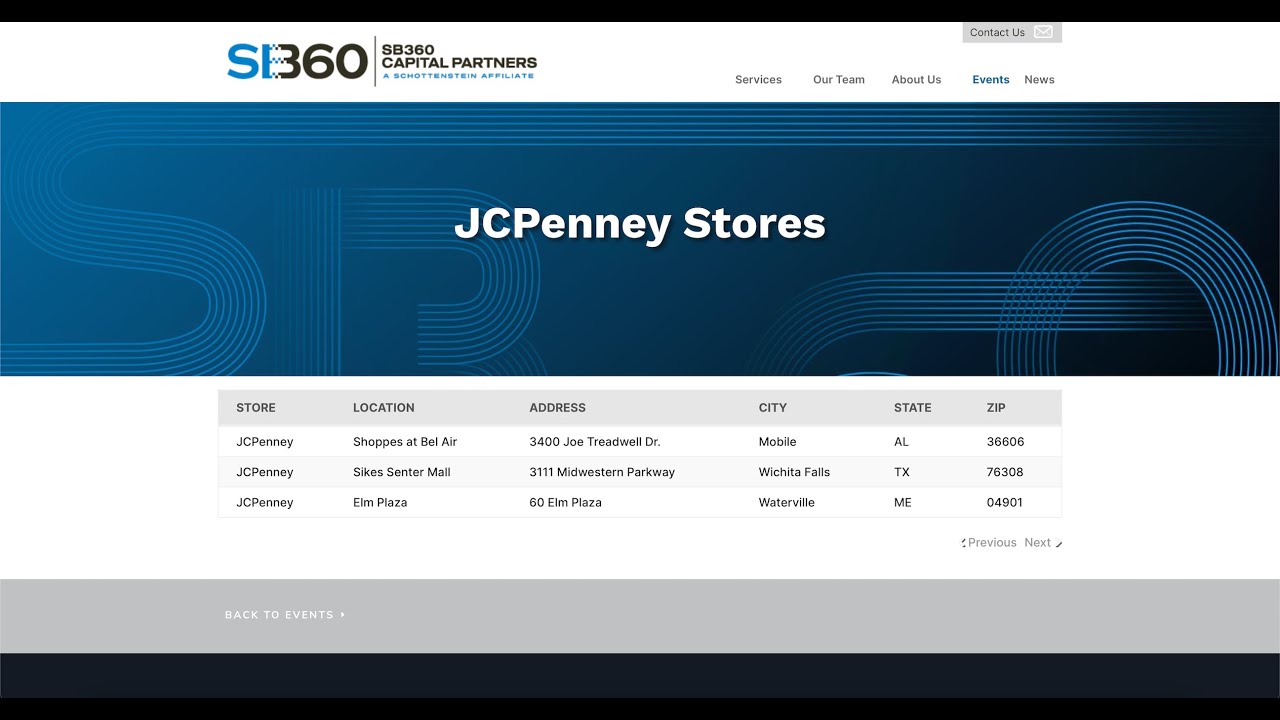Sort table by LOCATION column header
The image size is (1280, 720).
[x=383, y=407]
